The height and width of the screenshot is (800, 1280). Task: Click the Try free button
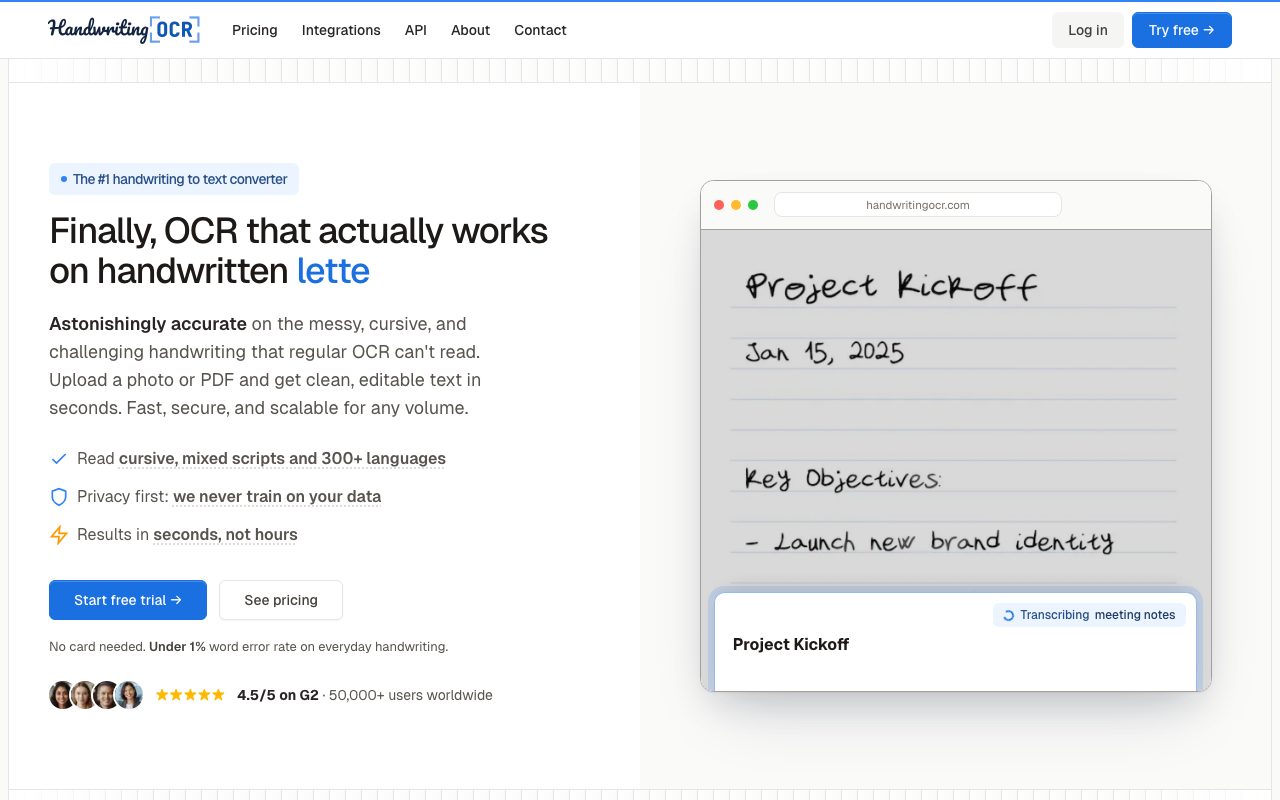pyautogui.click(x=1182, y=30)
